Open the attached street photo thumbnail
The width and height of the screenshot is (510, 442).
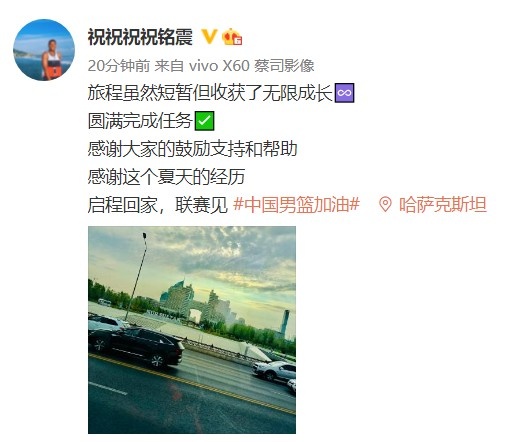point(192,330)
